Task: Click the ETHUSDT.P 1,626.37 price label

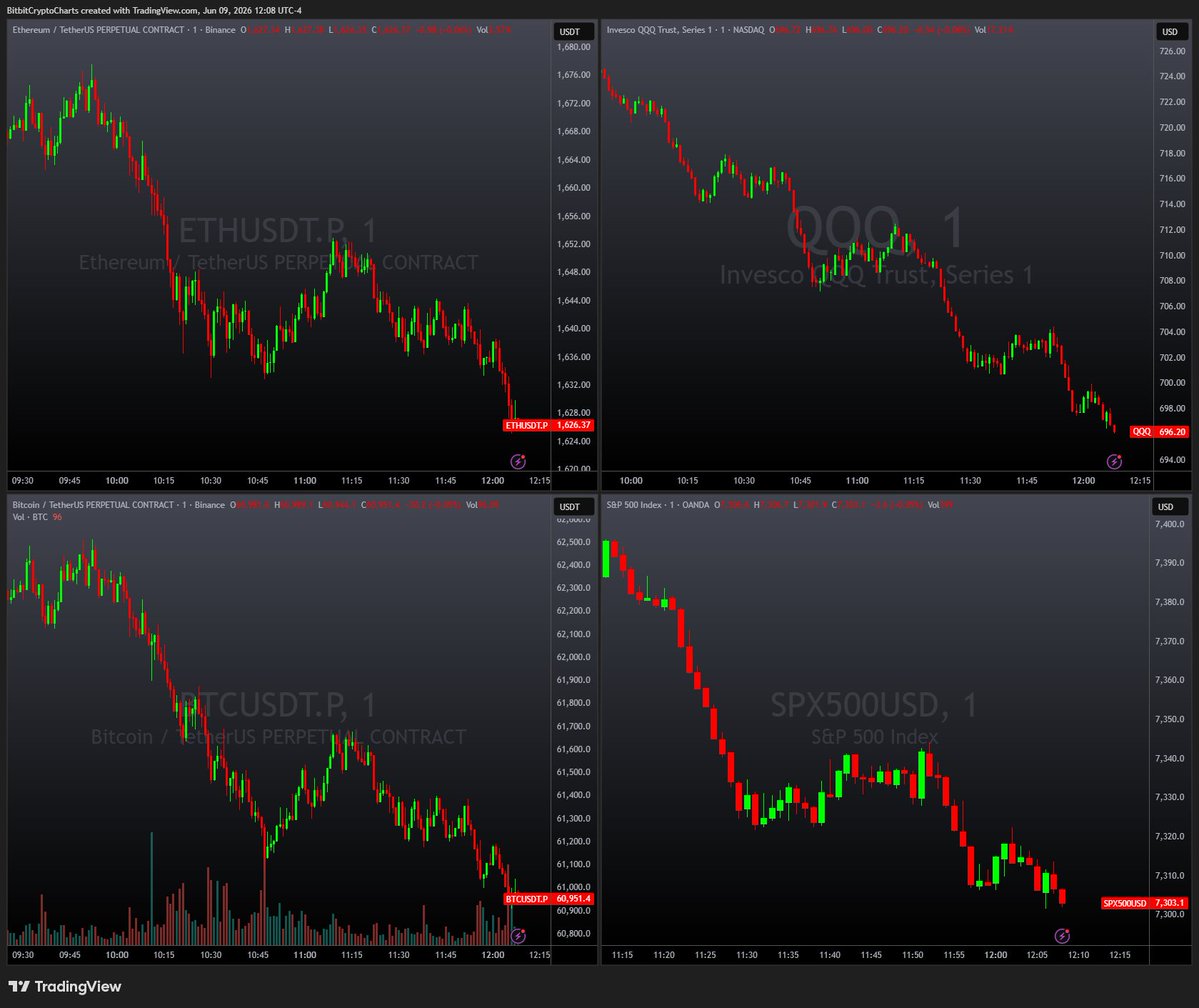Action: tap(548, 425)
